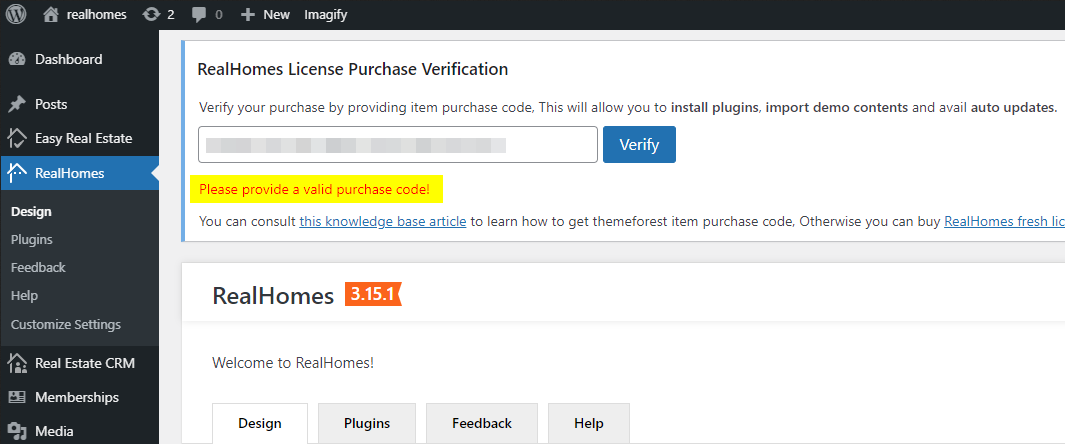Switch to the Feedback tab
The width and height of the screenshot is (1065, 444).
[482, 424]
